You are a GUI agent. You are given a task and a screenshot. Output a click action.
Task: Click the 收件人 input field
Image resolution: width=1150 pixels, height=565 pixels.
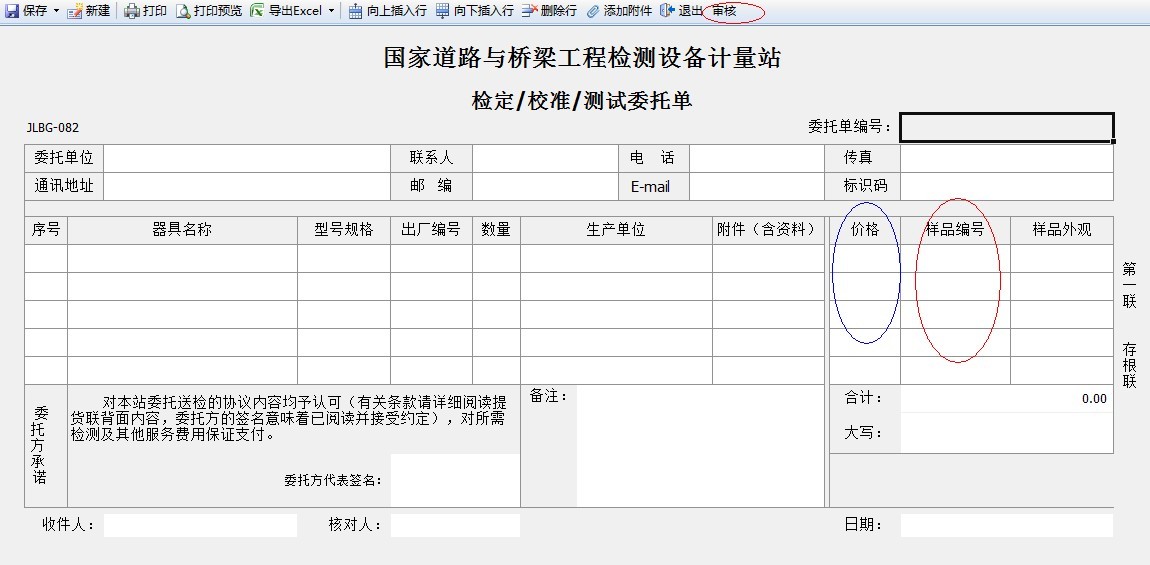click(200, 525)
